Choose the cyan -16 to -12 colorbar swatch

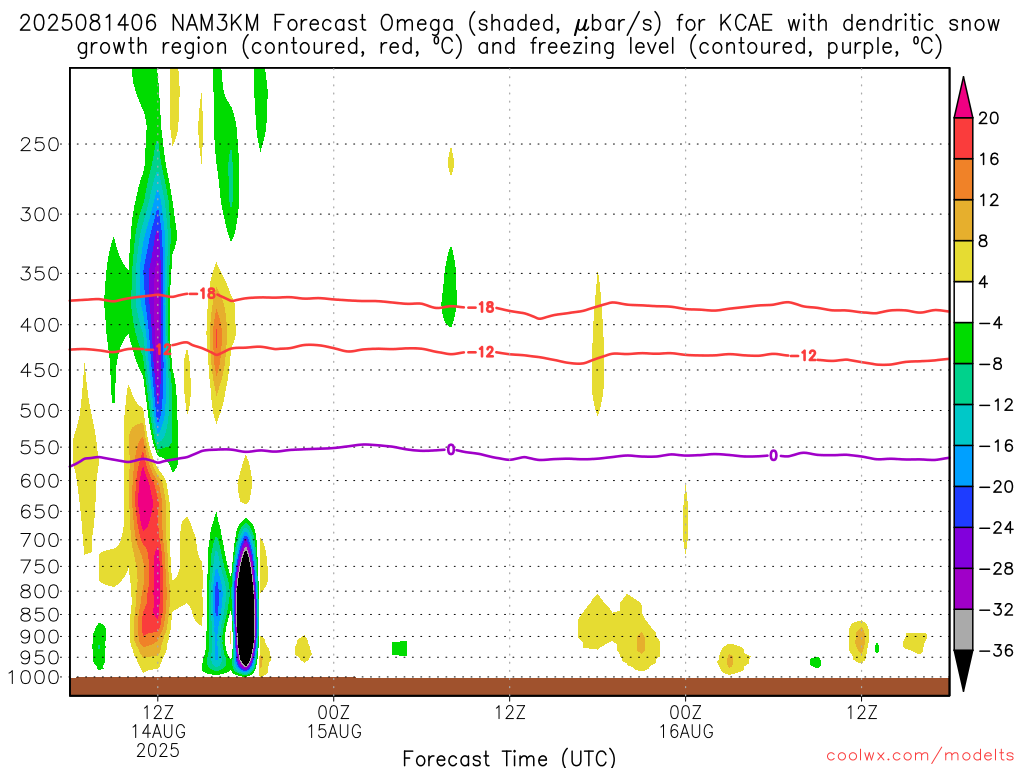pyautogui.click(x=963, y=425)
